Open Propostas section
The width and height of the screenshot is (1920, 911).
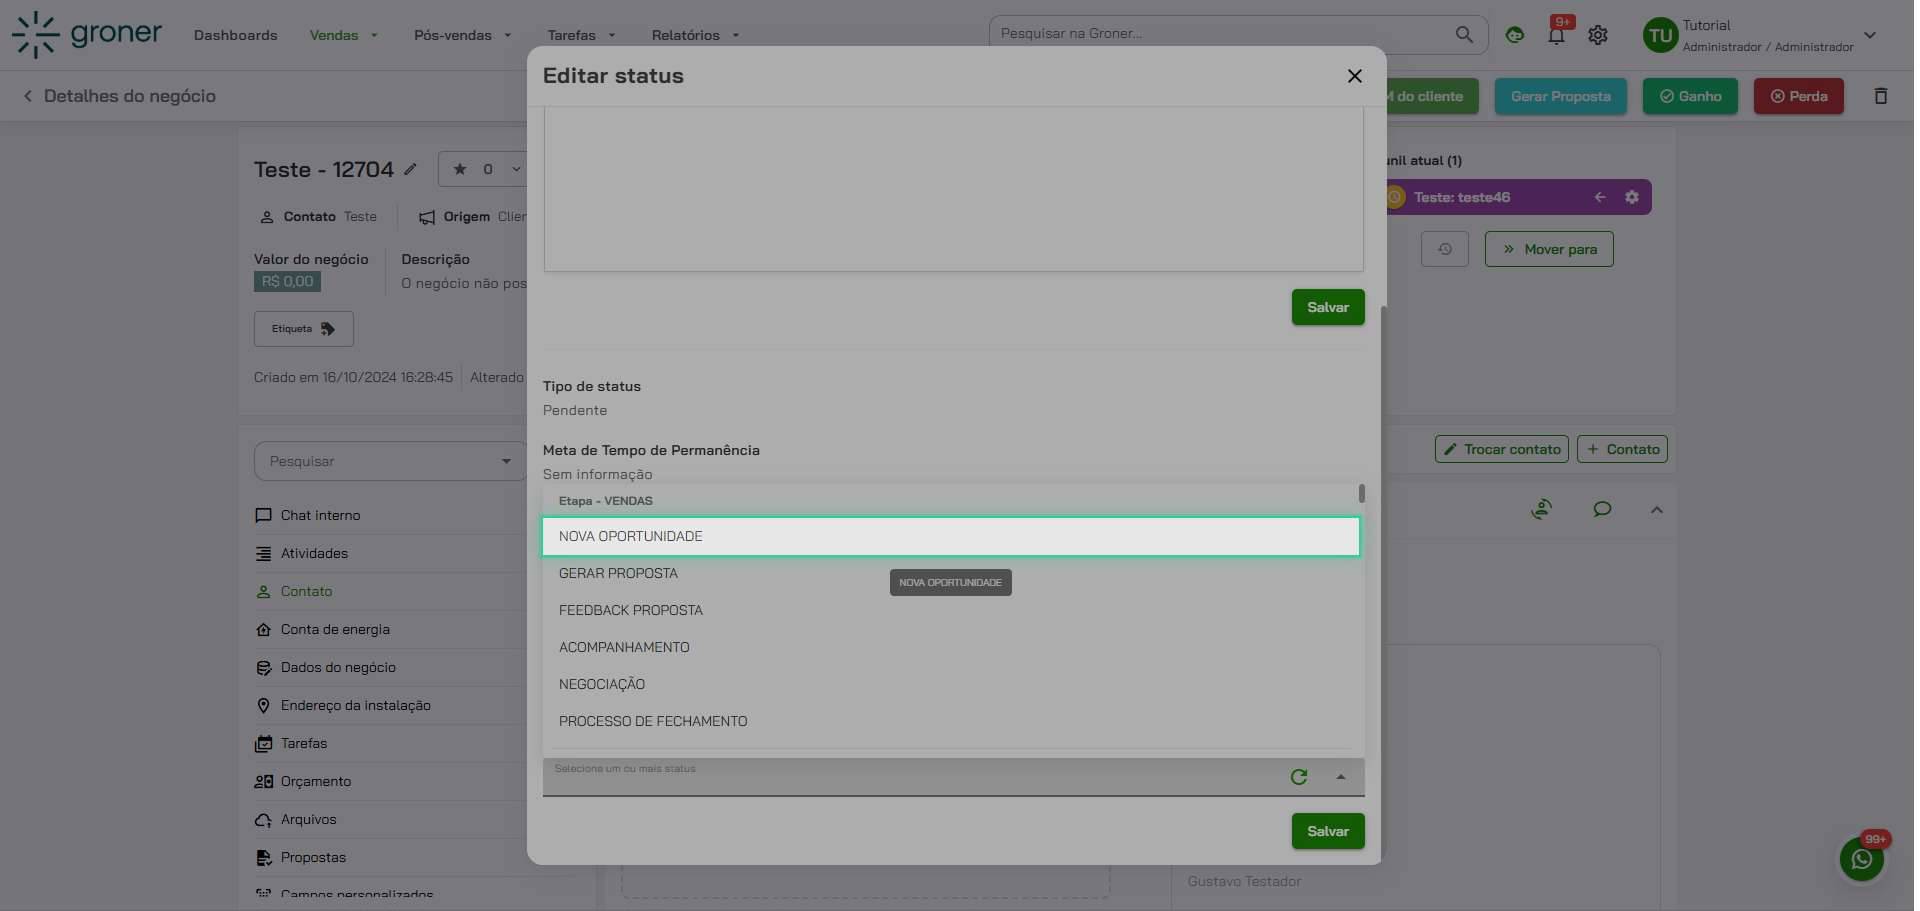313,857
